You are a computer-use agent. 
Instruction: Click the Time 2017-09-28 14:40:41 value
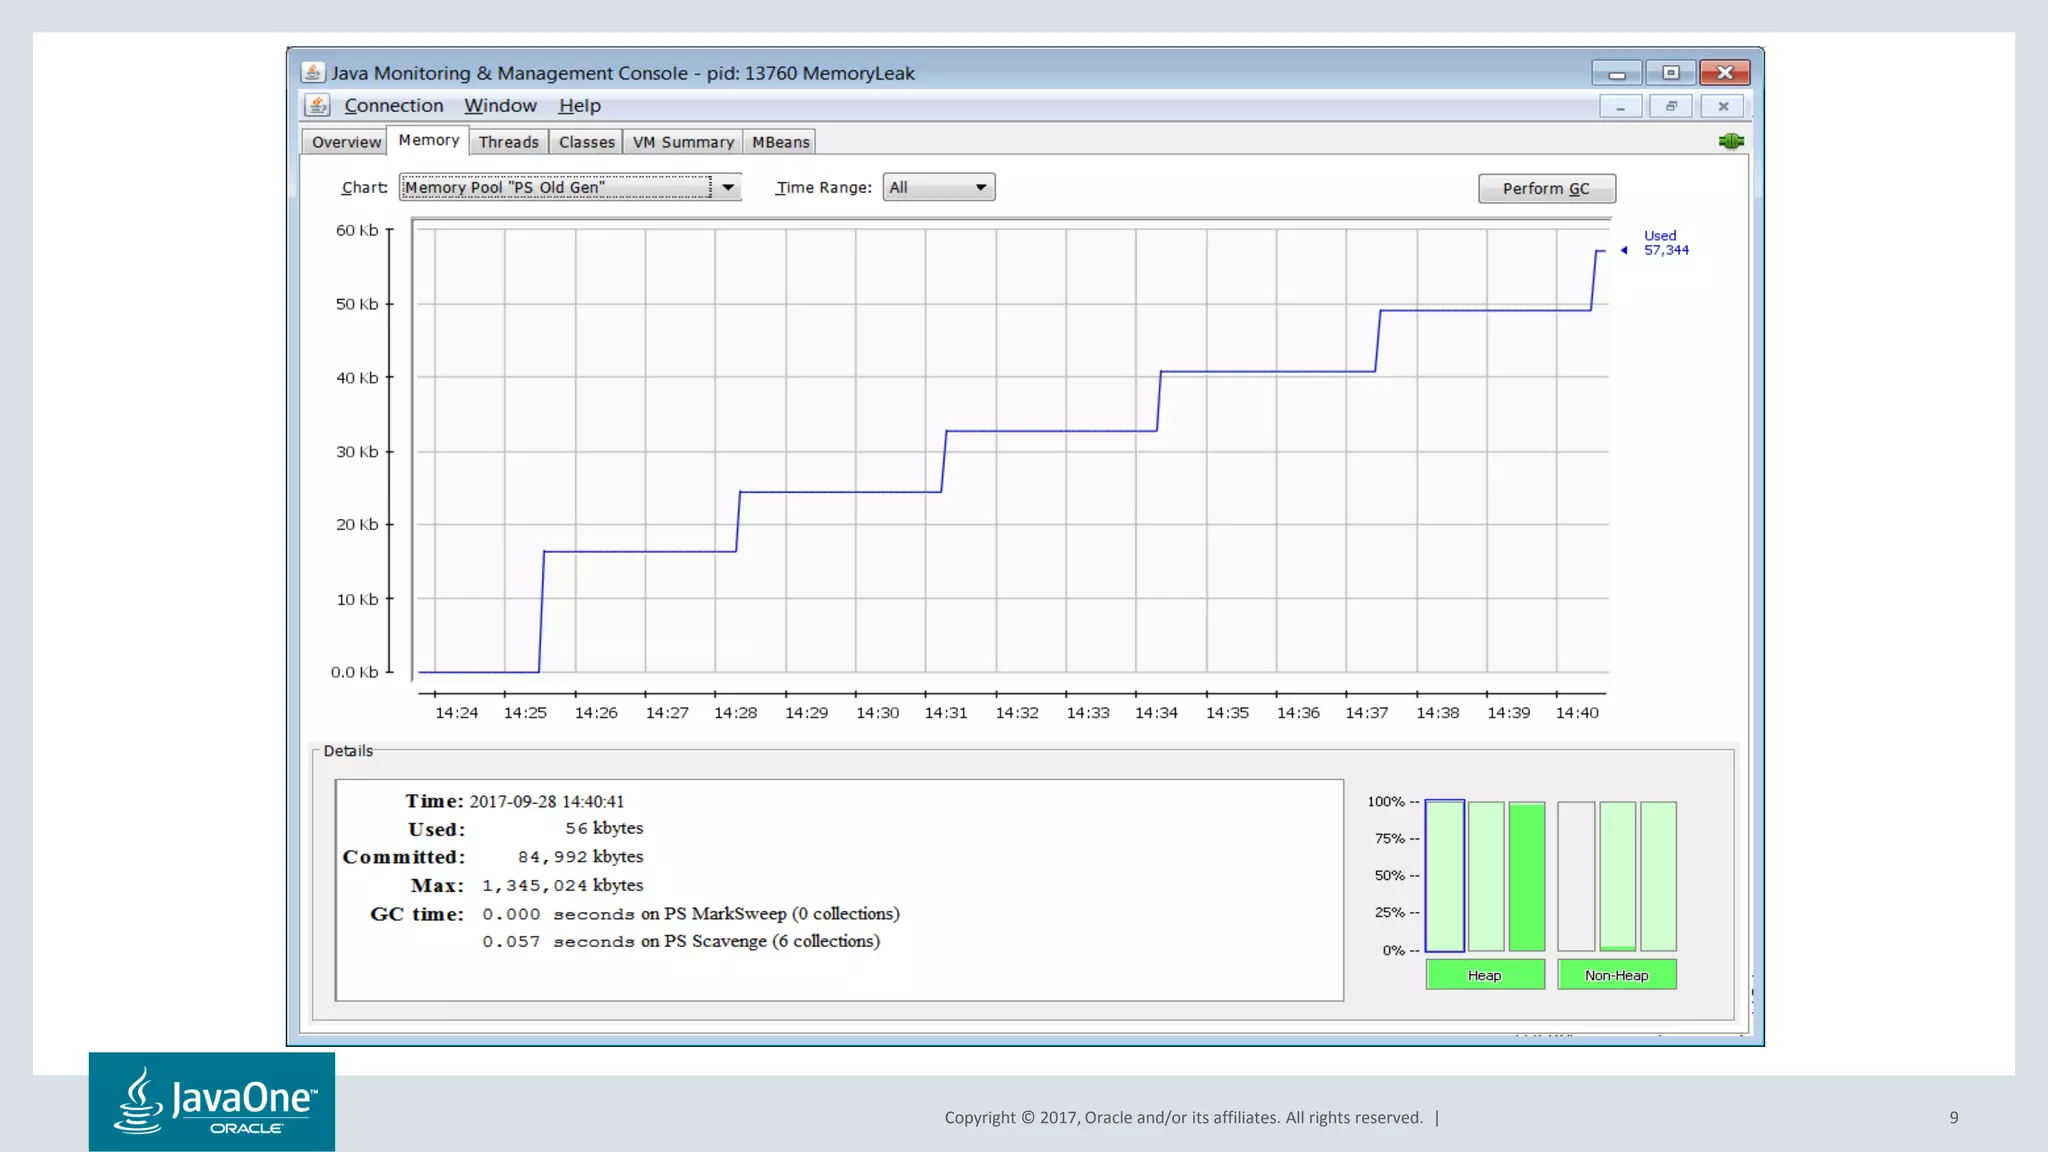coord(547,801)
